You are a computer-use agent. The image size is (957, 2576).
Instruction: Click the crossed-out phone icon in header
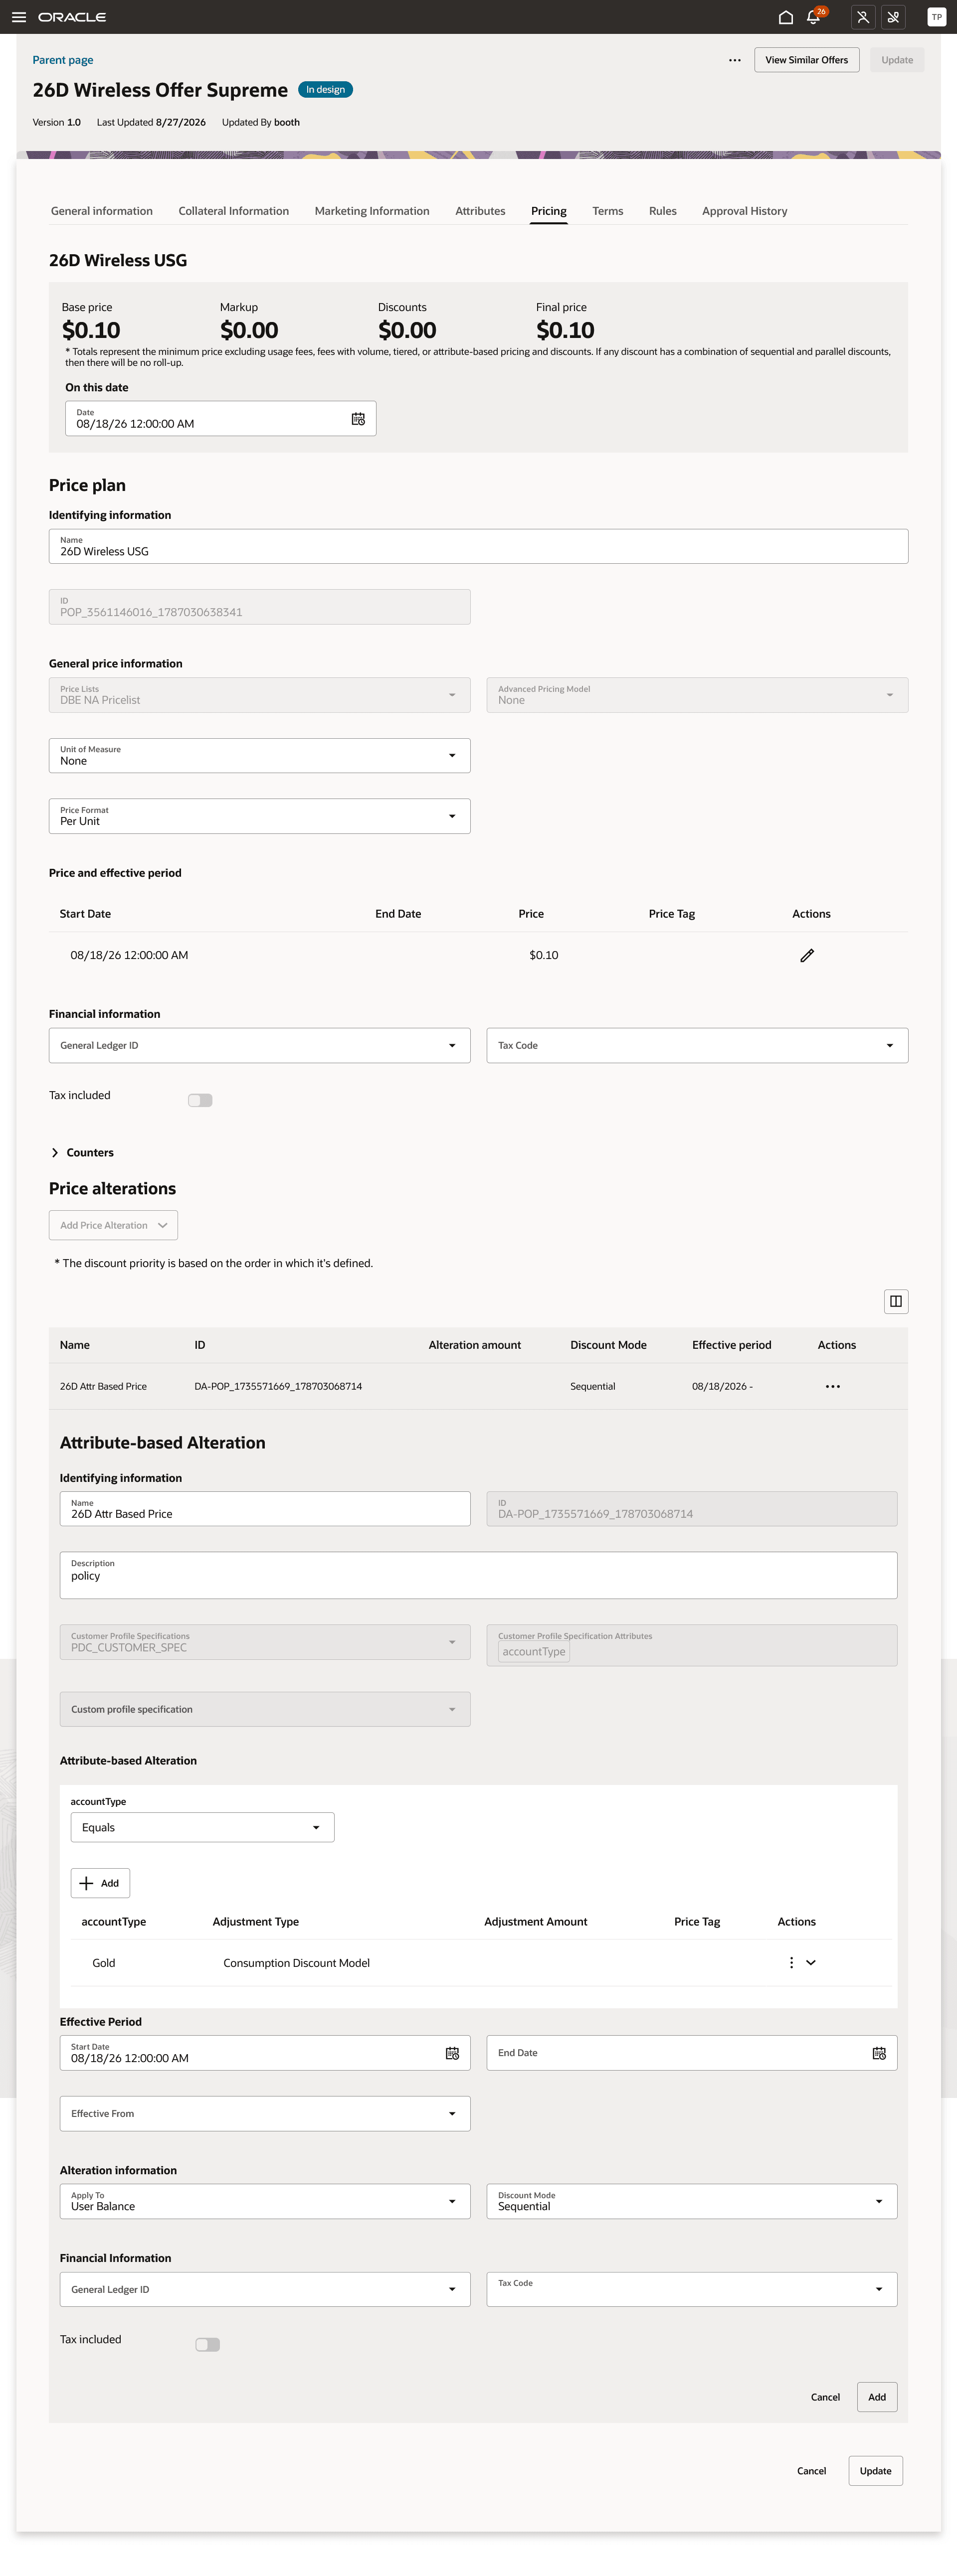(894, 17)
